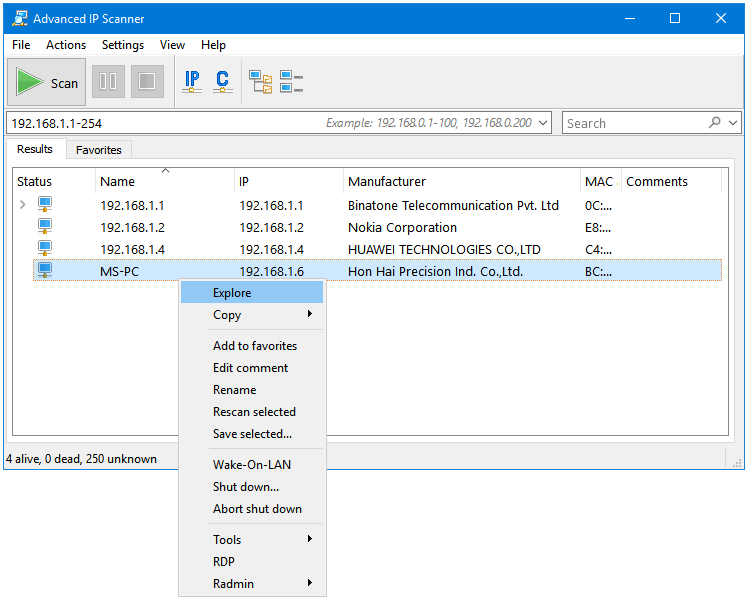748x600 pixels.
Task: Sort by the Comments column header
Action: (671, 181)
